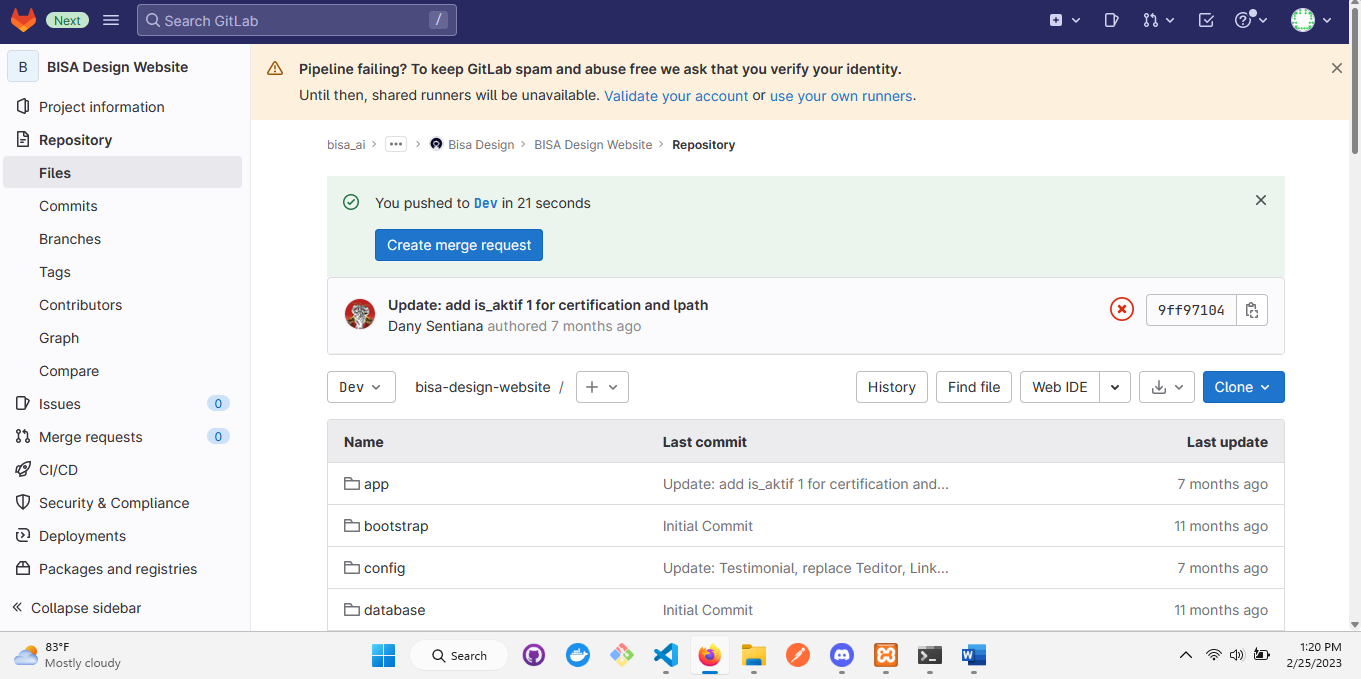Open BISA Design Website breadcrumb

(x=593, y=145)
